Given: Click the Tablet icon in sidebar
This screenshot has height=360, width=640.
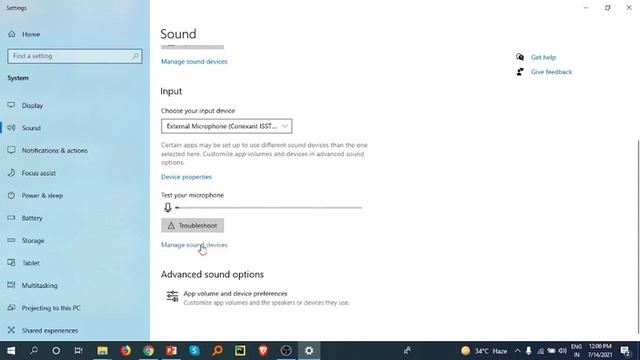Looking at the screenshot, I should point(11,263).
